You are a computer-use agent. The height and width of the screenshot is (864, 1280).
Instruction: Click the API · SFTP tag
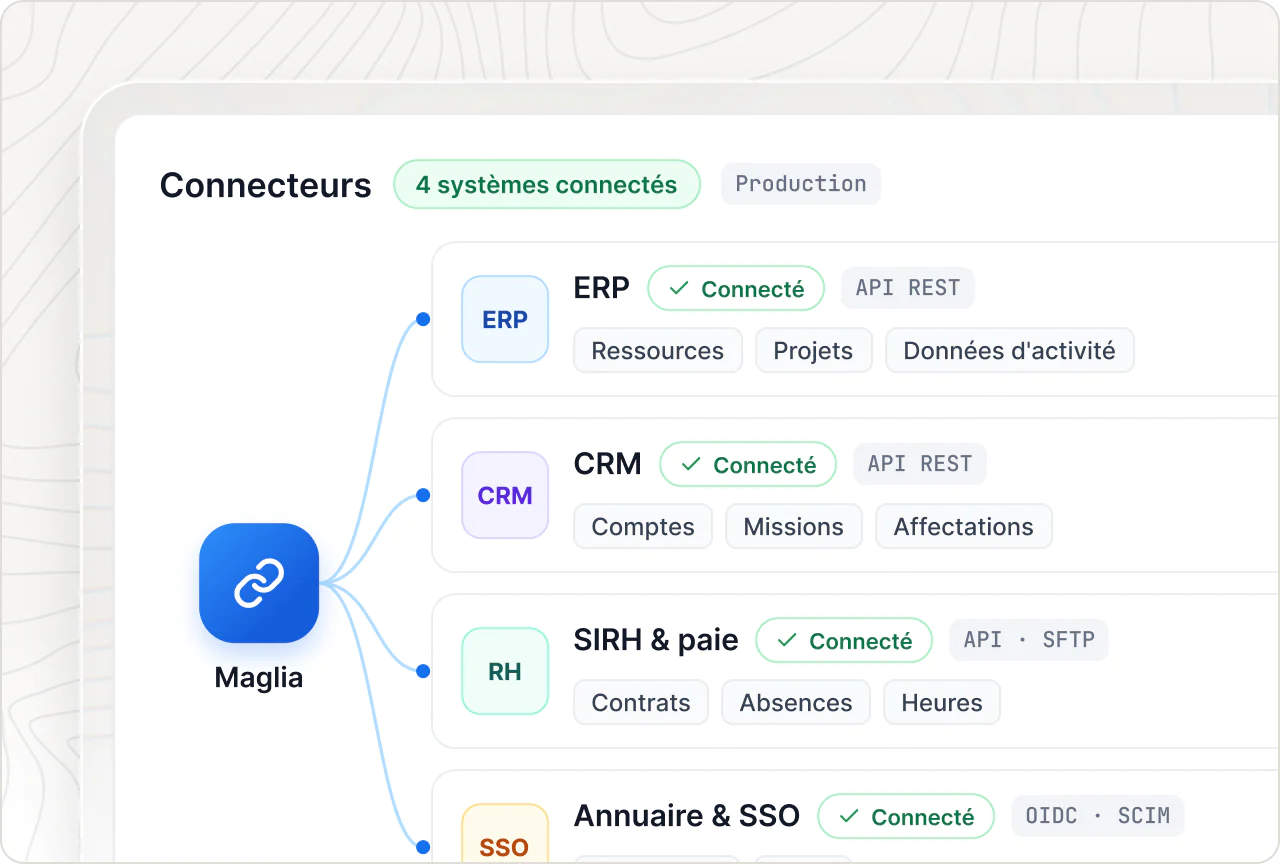point(1029,640)
